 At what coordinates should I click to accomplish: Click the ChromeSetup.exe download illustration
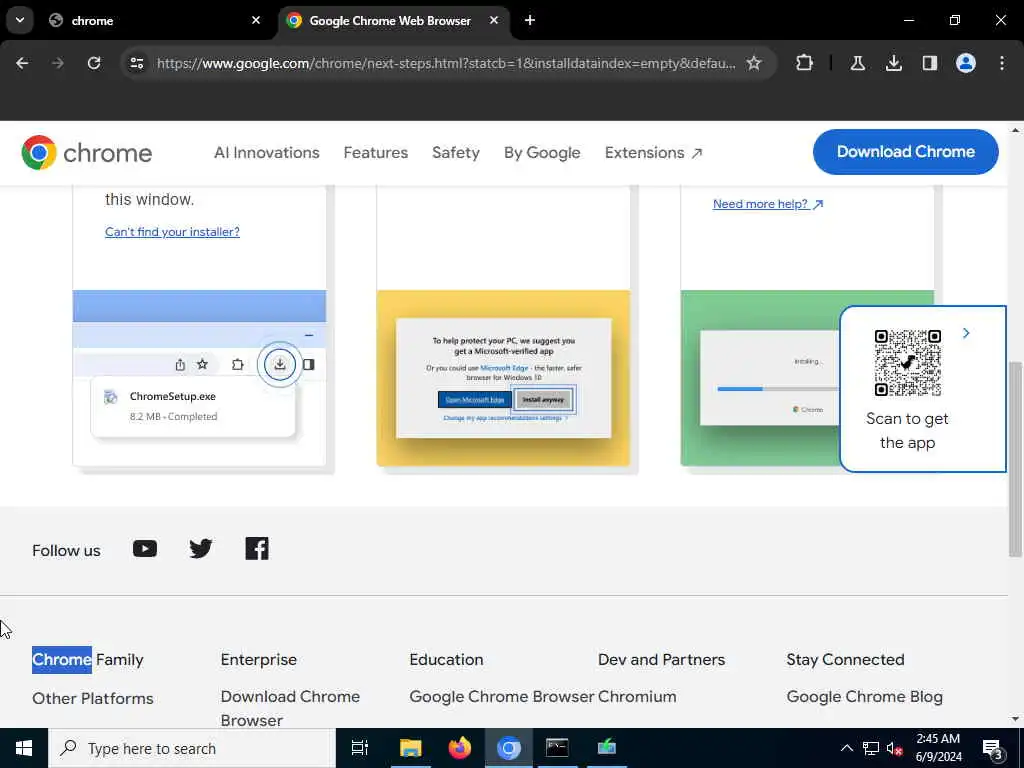point(199,378)
